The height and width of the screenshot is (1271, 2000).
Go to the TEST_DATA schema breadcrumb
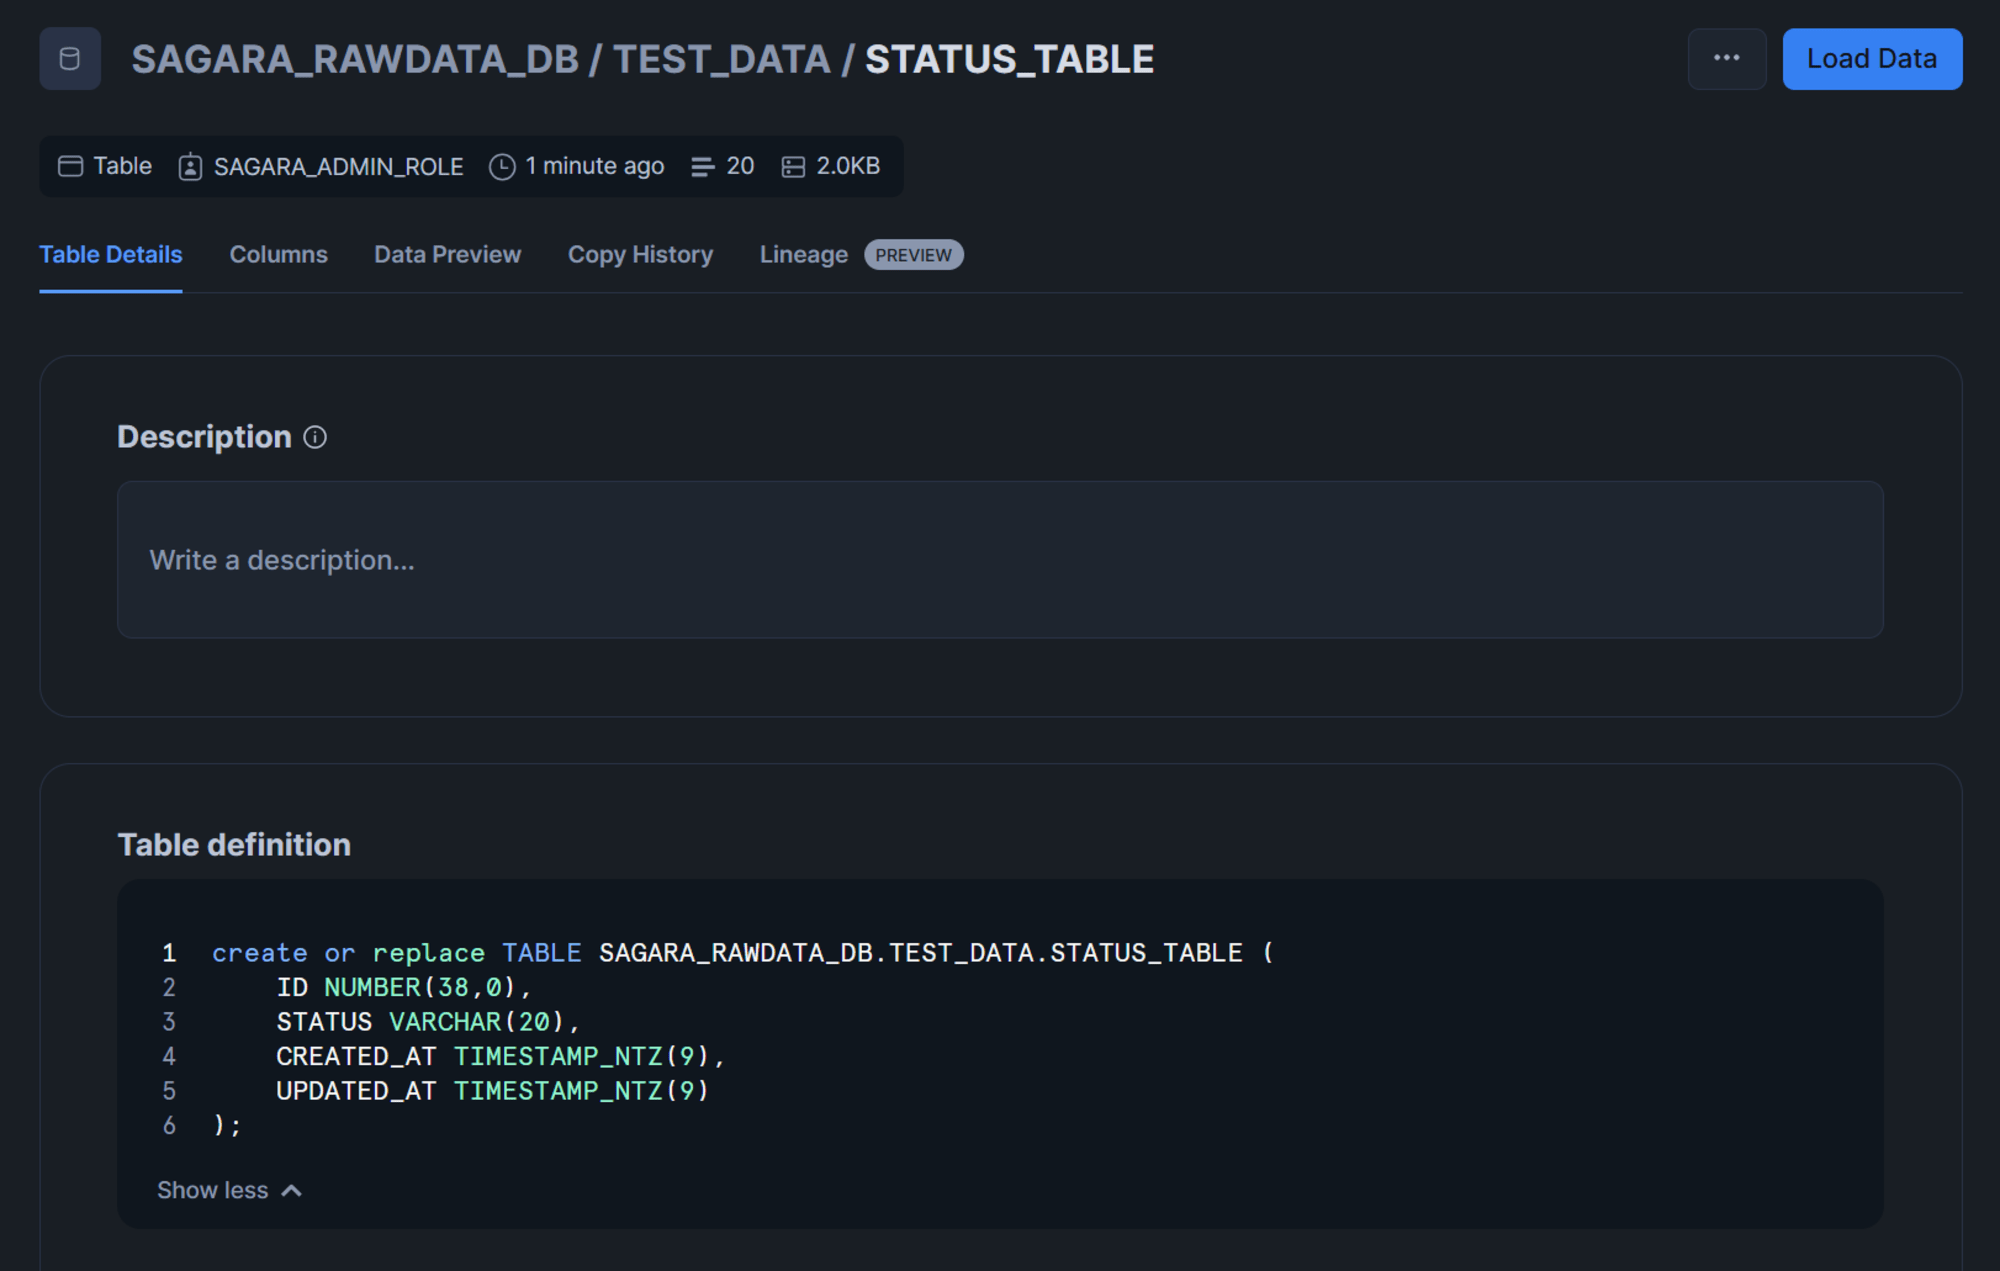click(x=722, y=59)
